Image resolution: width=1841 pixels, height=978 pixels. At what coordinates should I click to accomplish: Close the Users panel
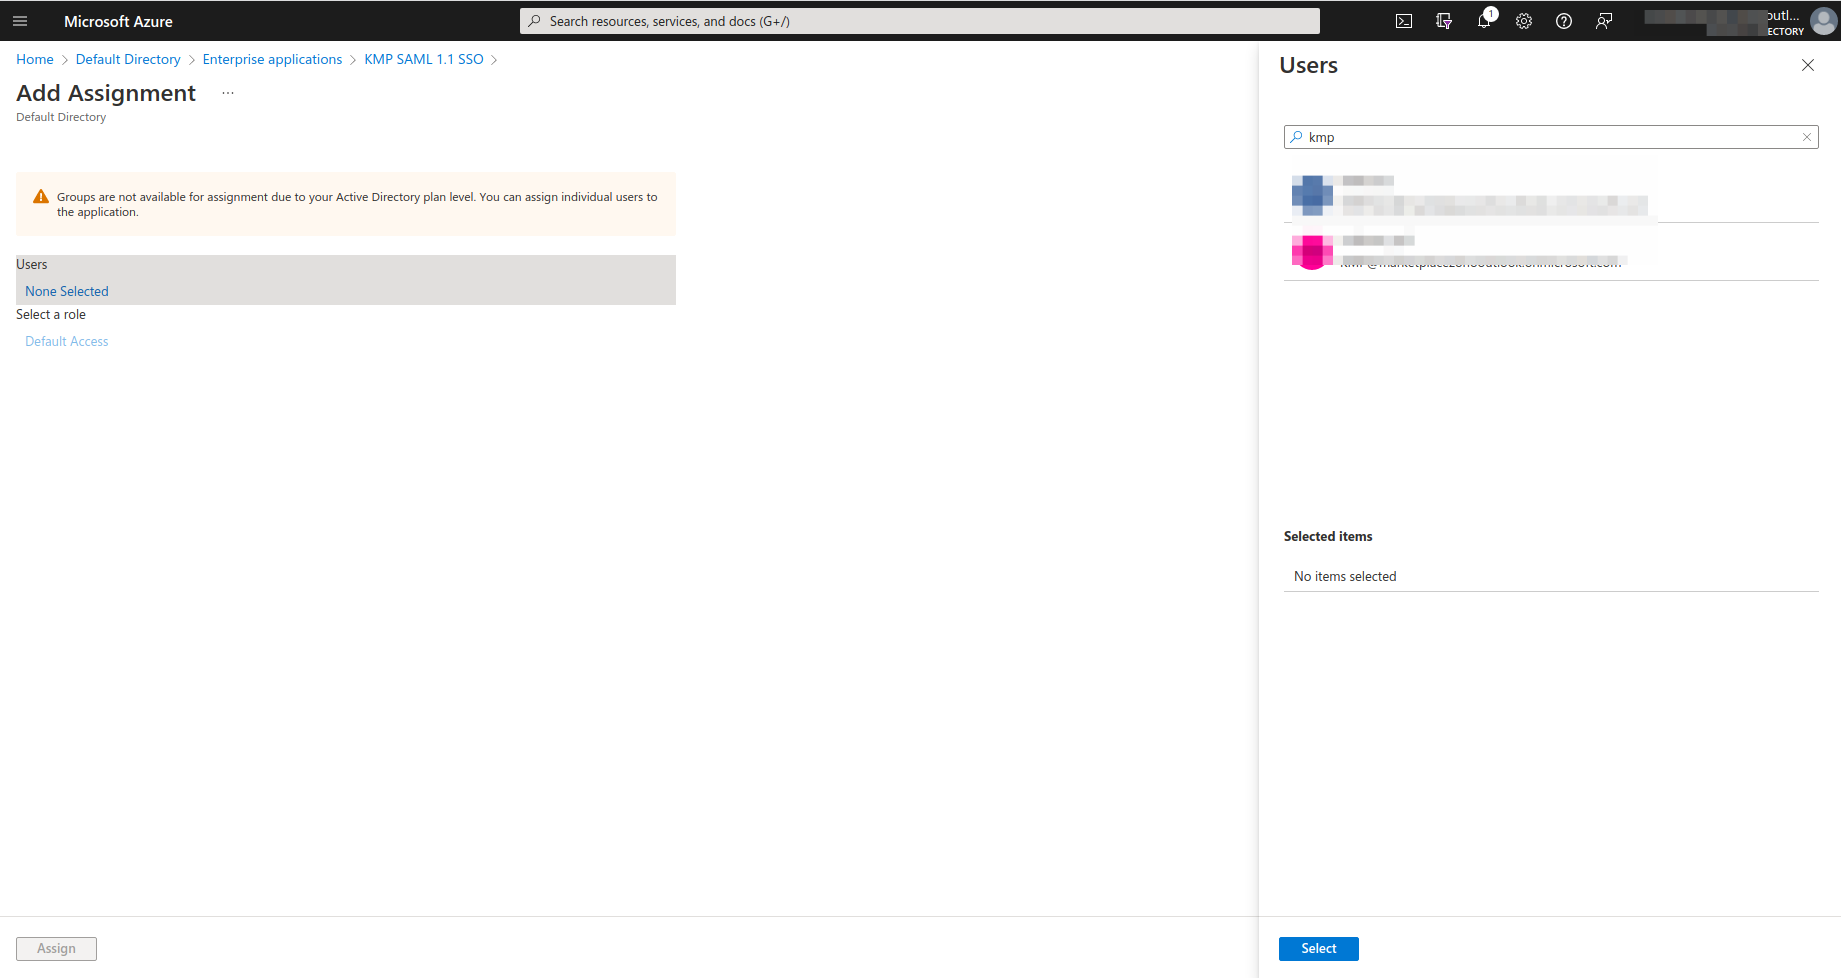coord(1808,65)
